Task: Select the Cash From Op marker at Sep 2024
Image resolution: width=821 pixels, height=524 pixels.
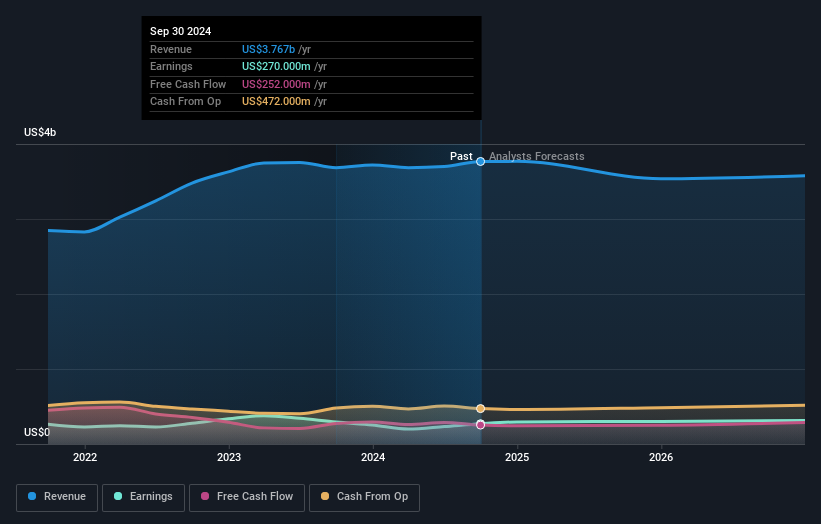Action: [x=480, y=408]
